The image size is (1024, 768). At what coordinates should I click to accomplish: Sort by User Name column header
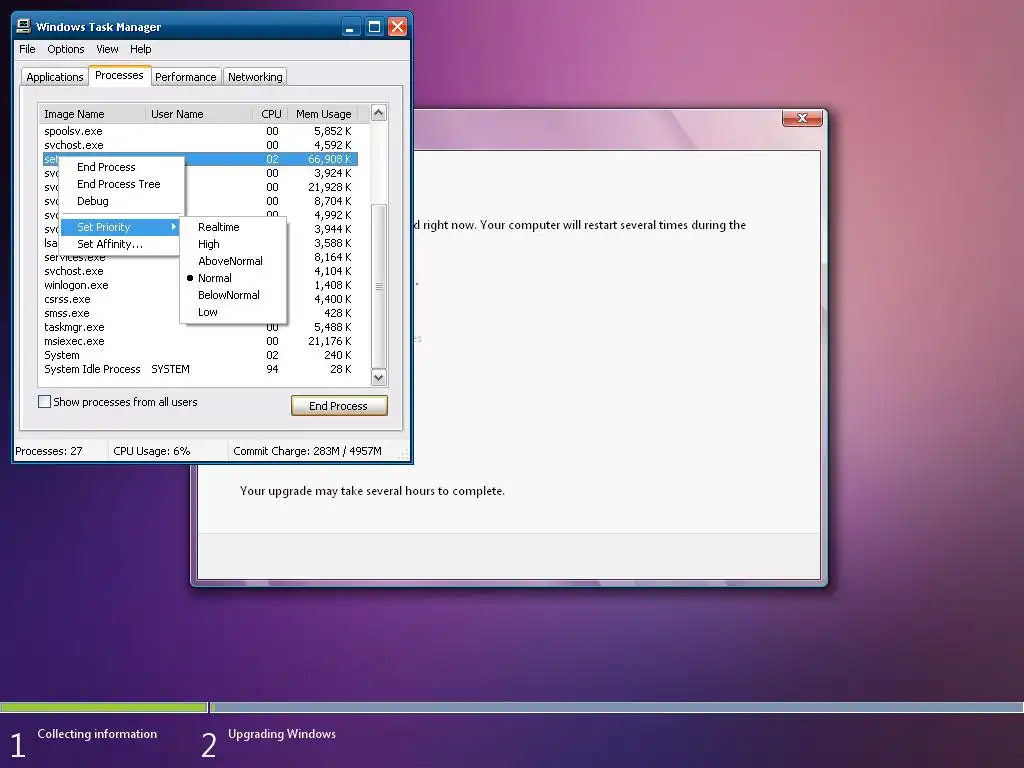click(199, 114)
